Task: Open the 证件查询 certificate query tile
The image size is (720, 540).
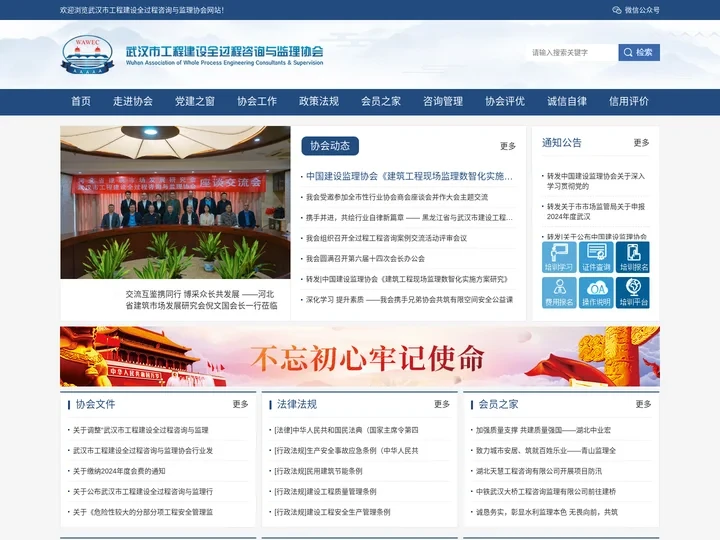Action: tap(596, 257)
